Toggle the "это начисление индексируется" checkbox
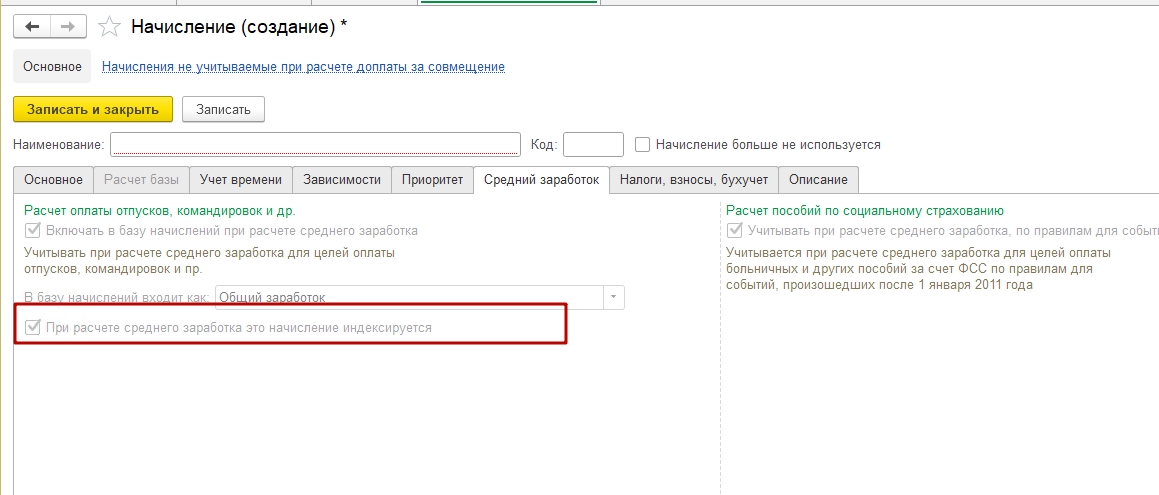The width and height of the screenshot is (1159, 495). point(33,327)
